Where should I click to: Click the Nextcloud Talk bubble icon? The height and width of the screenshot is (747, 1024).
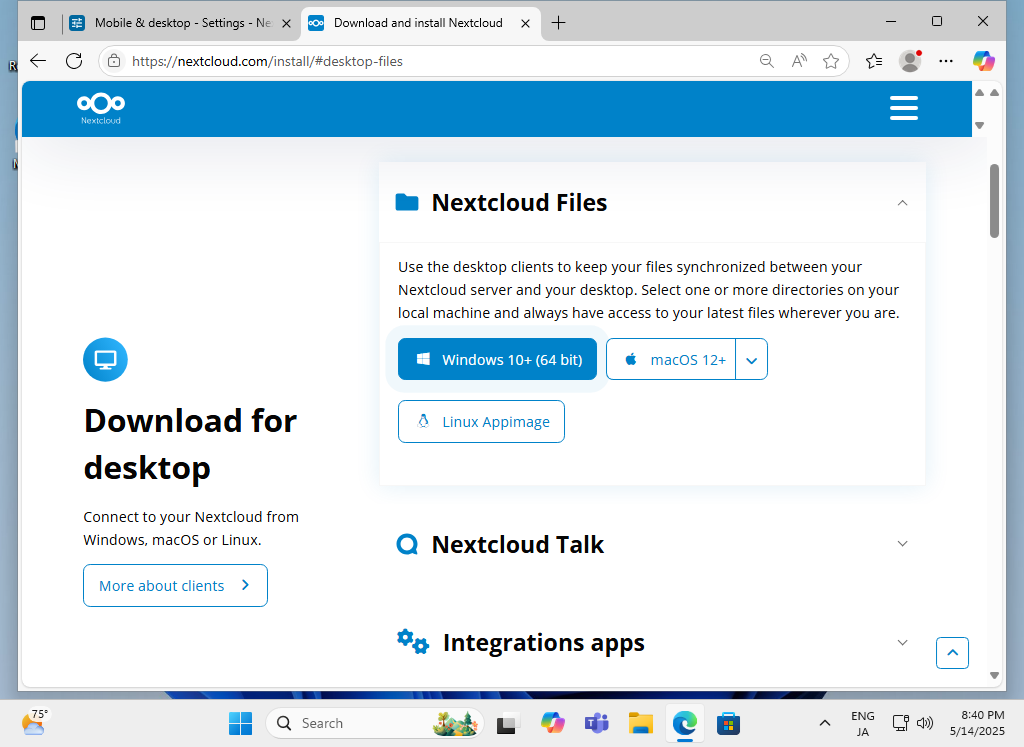[x=407, y=544]
